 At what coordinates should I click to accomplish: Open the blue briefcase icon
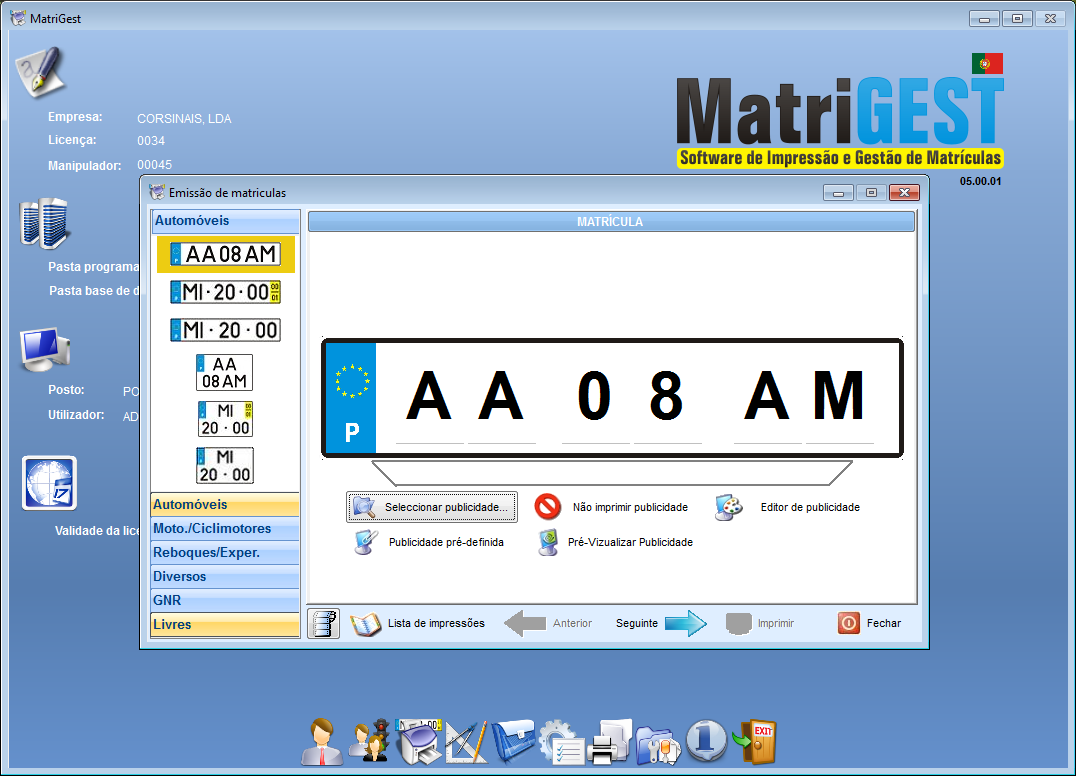(513, 742)
